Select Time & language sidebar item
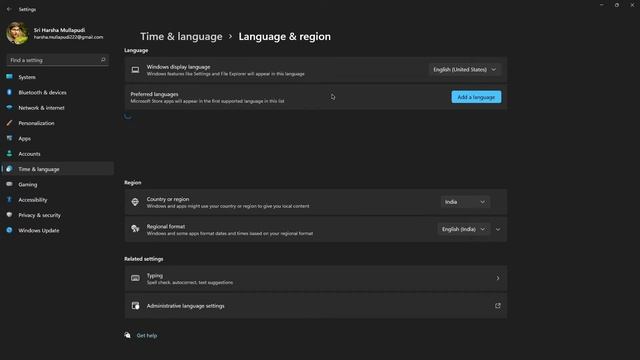 coord(58,169)
